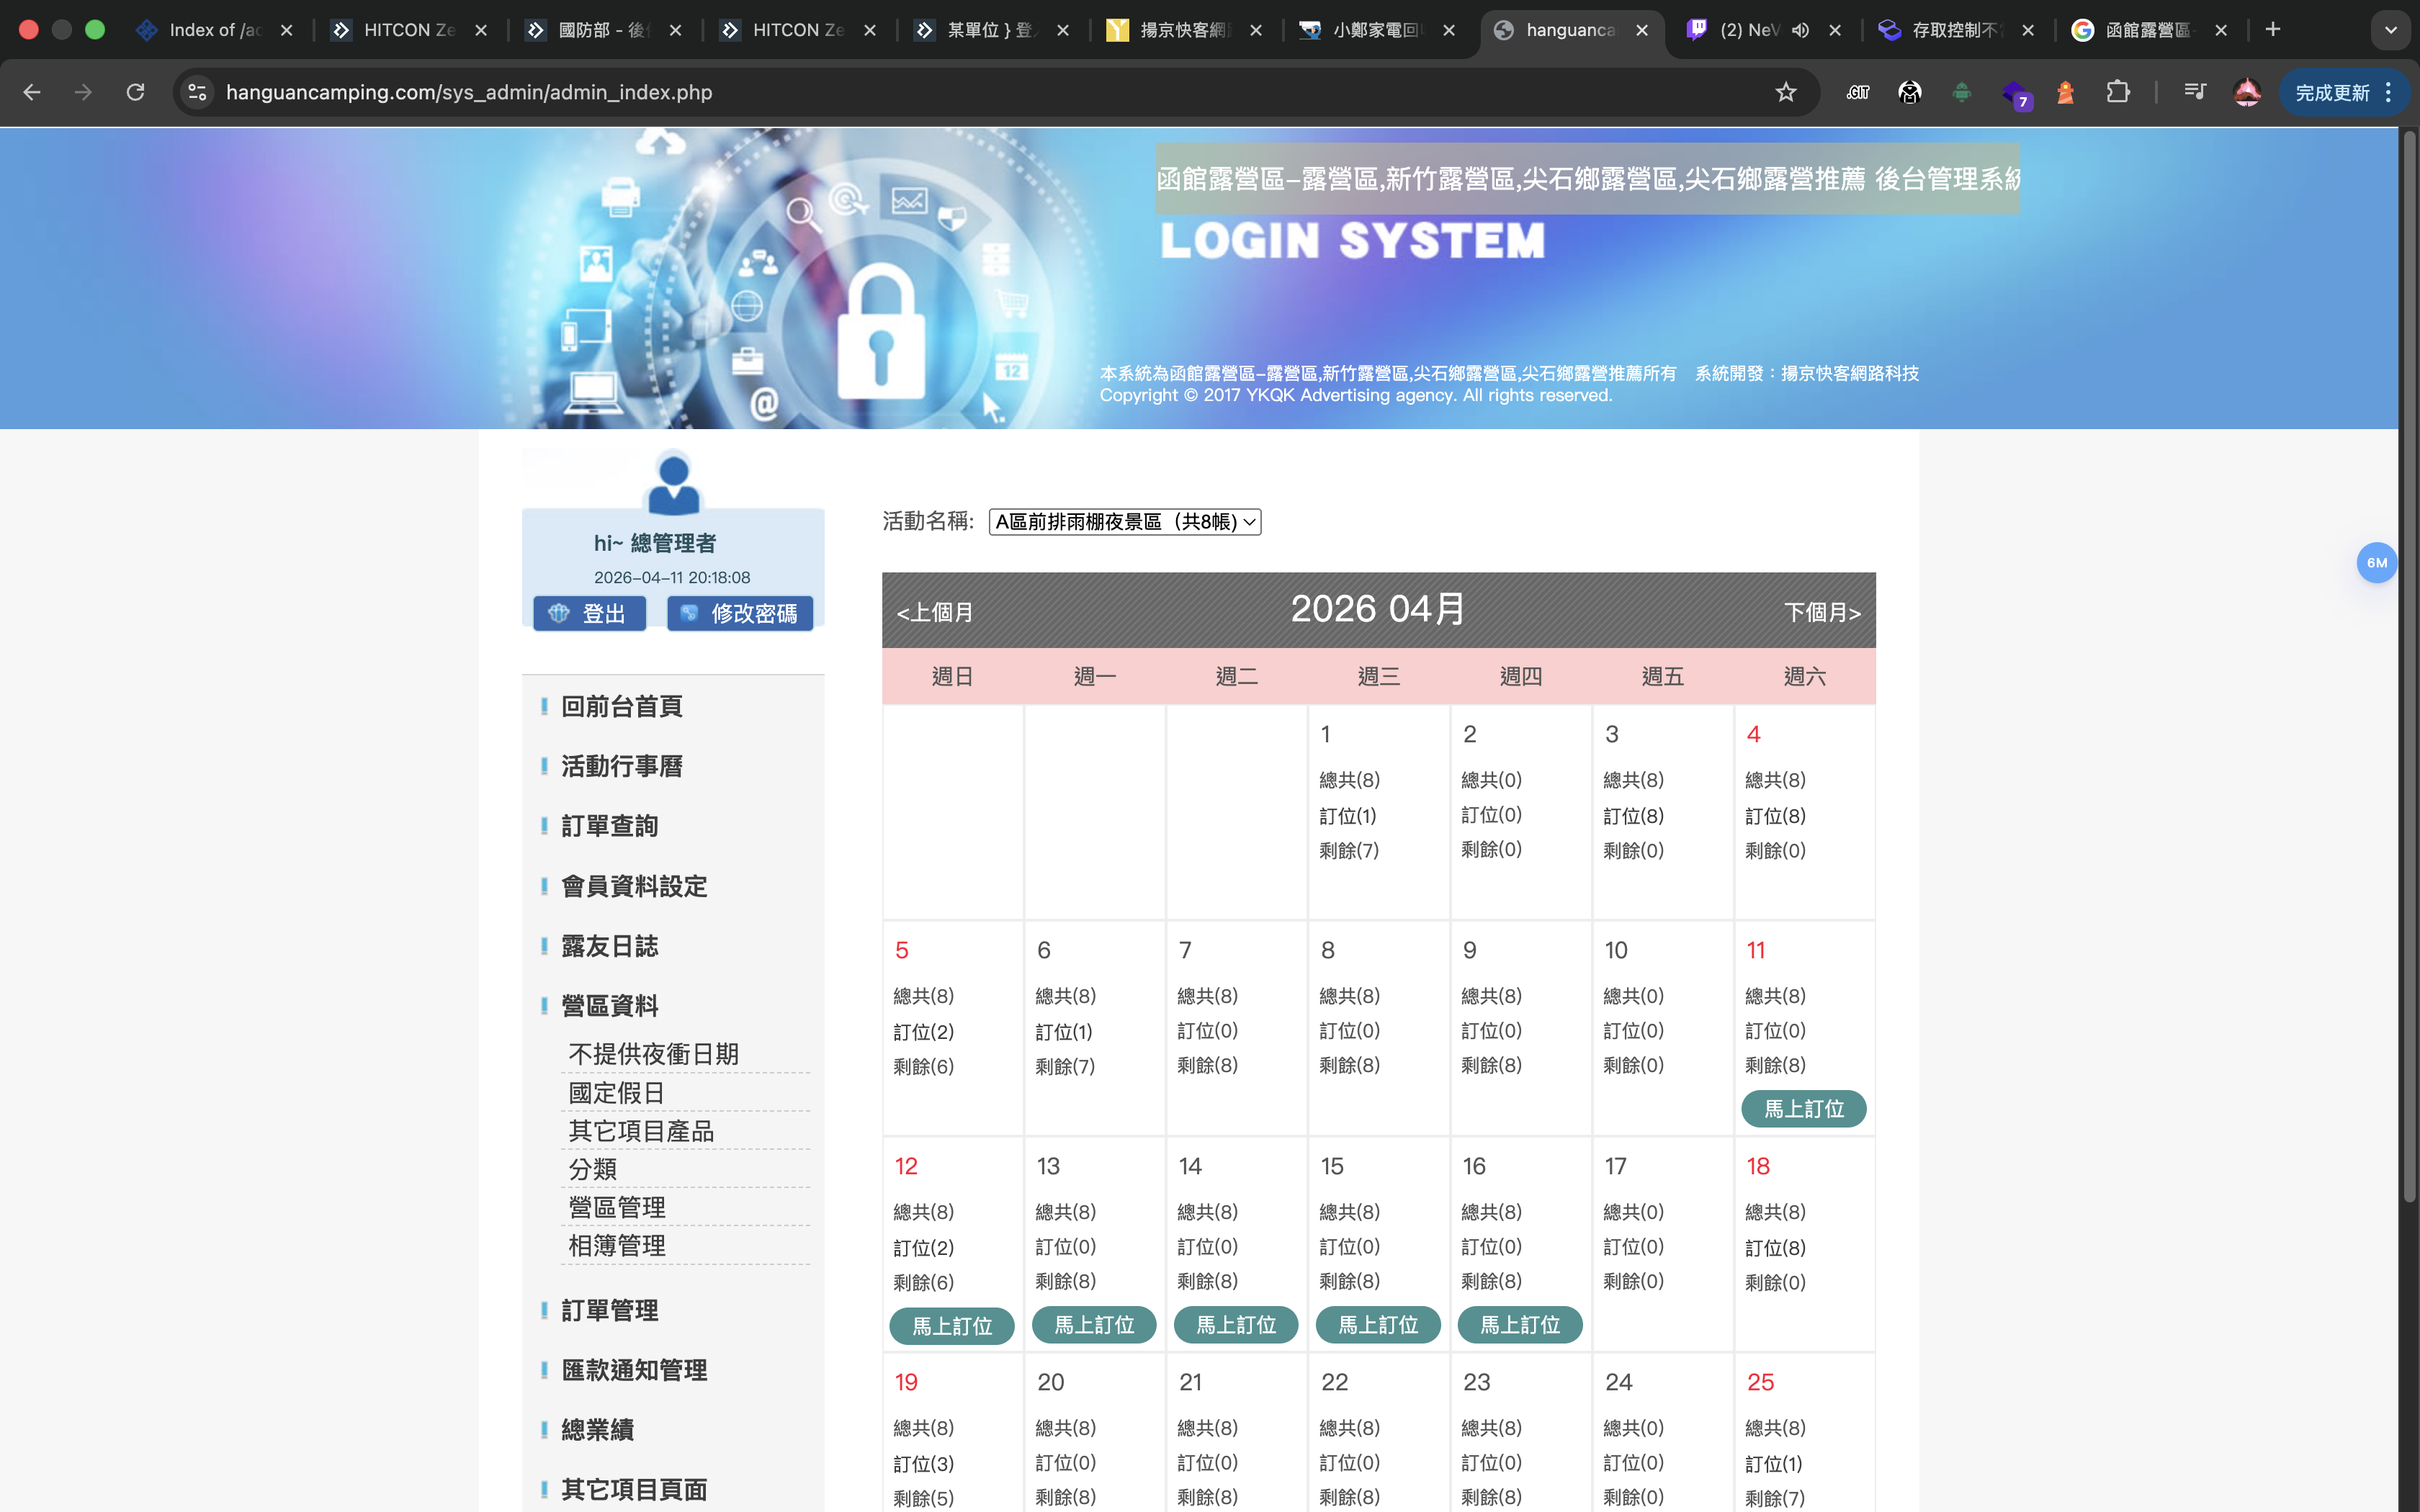Click the orange figure extension icon

tap(2065, 92)
